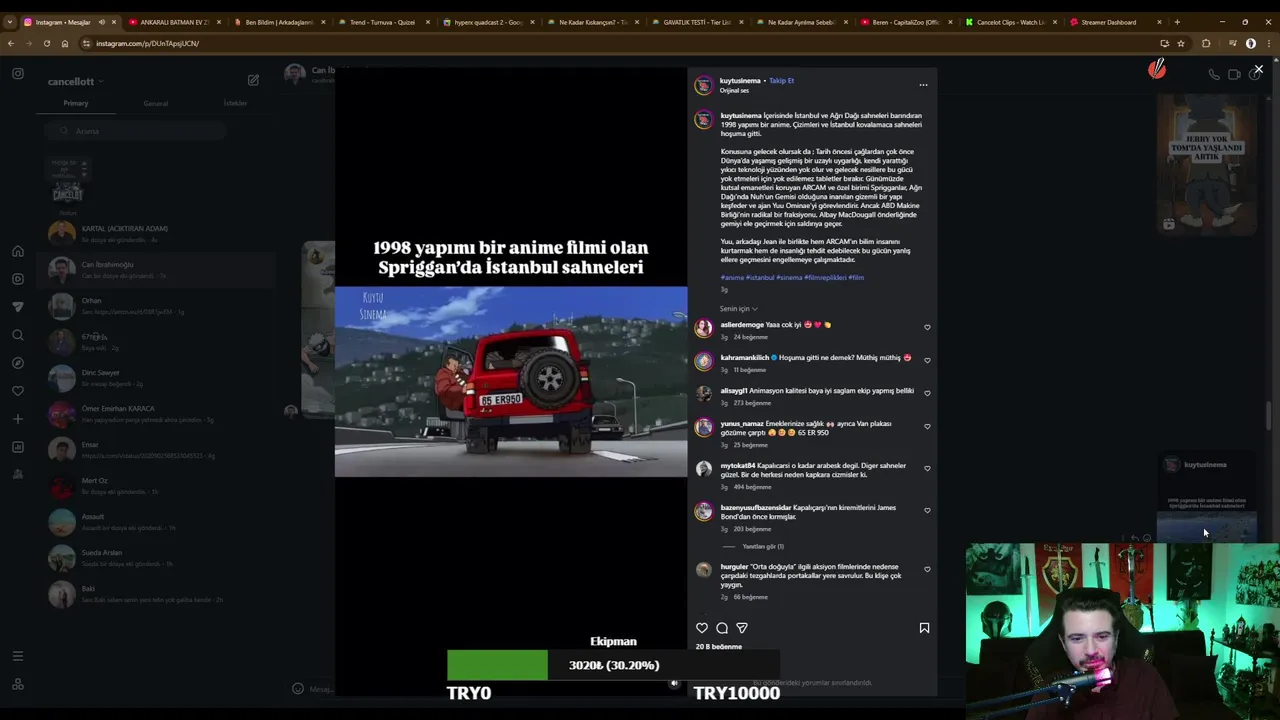Screen dimensions: 1280x720
Task: Like yunus_namaz's comment
Action: (927, 426)
